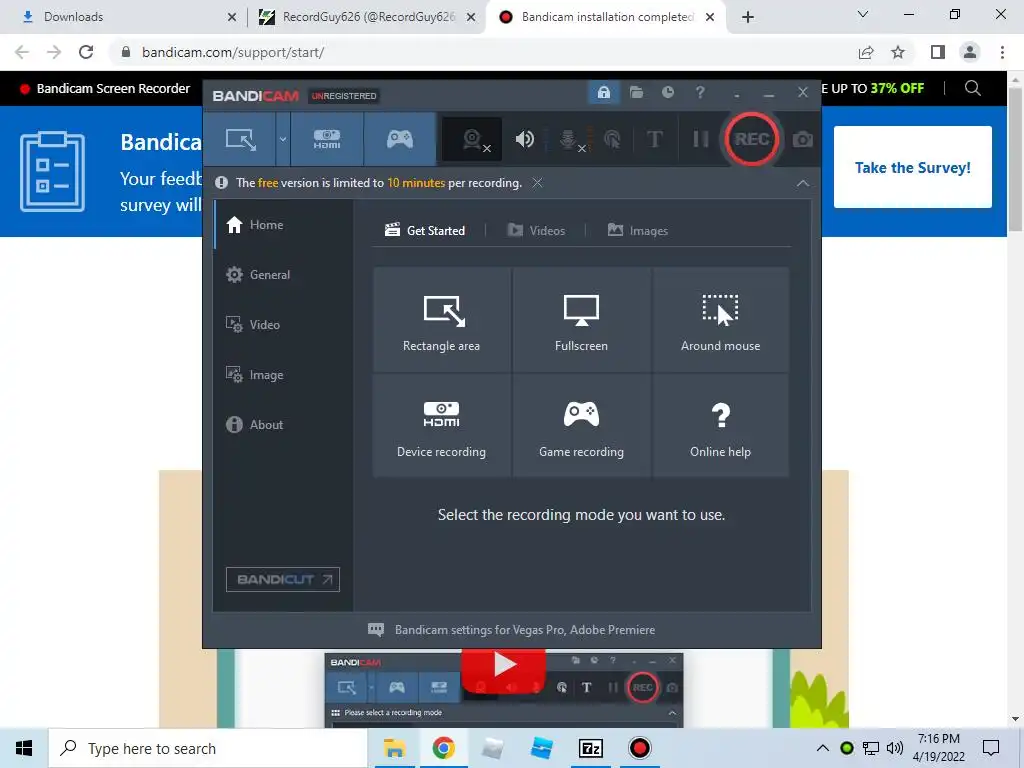
Task: Choose the Fullscreen recording tile
Action: click(x=581, y=319)
